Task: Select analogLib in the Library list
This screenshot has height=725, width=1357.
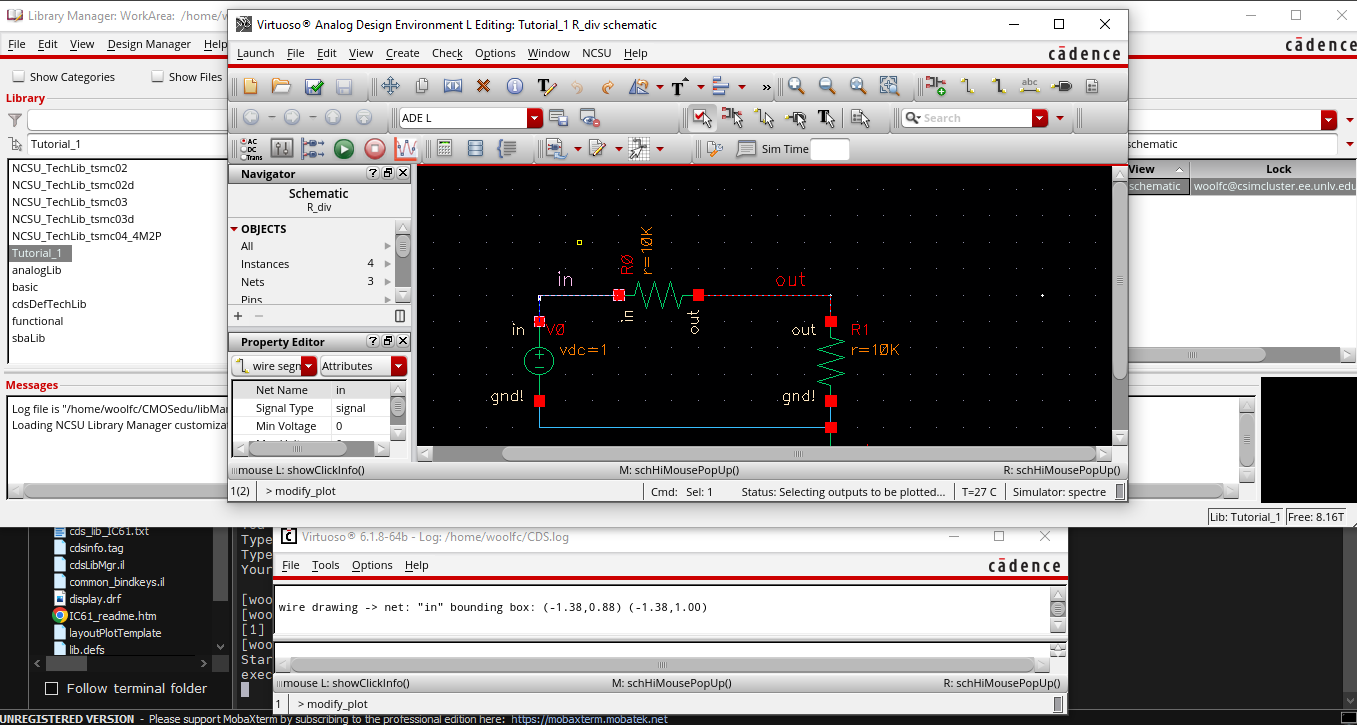Action: (x=37, y=270)
